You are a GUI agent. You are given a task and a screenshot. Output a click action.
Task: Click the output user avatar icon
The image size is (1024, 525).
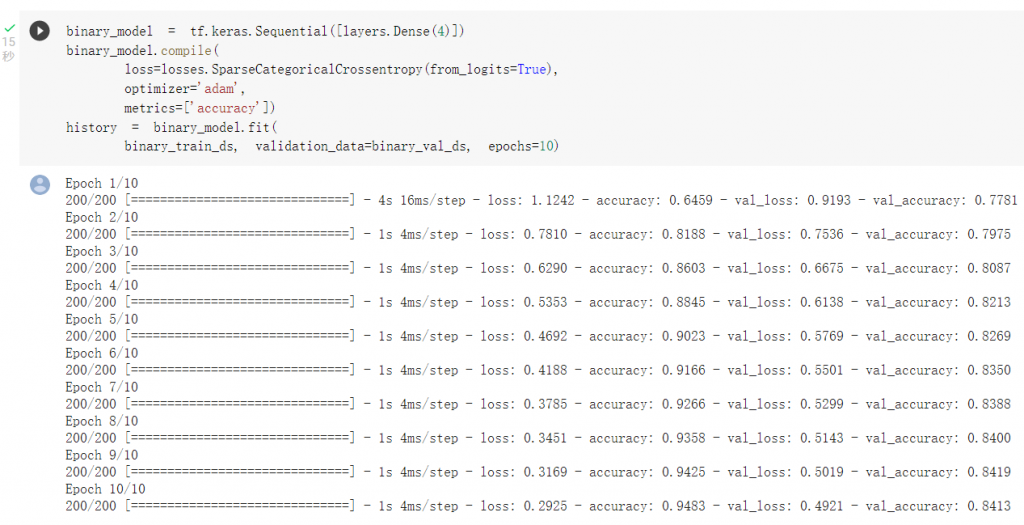pyautogui.click(x=40, y=185)
